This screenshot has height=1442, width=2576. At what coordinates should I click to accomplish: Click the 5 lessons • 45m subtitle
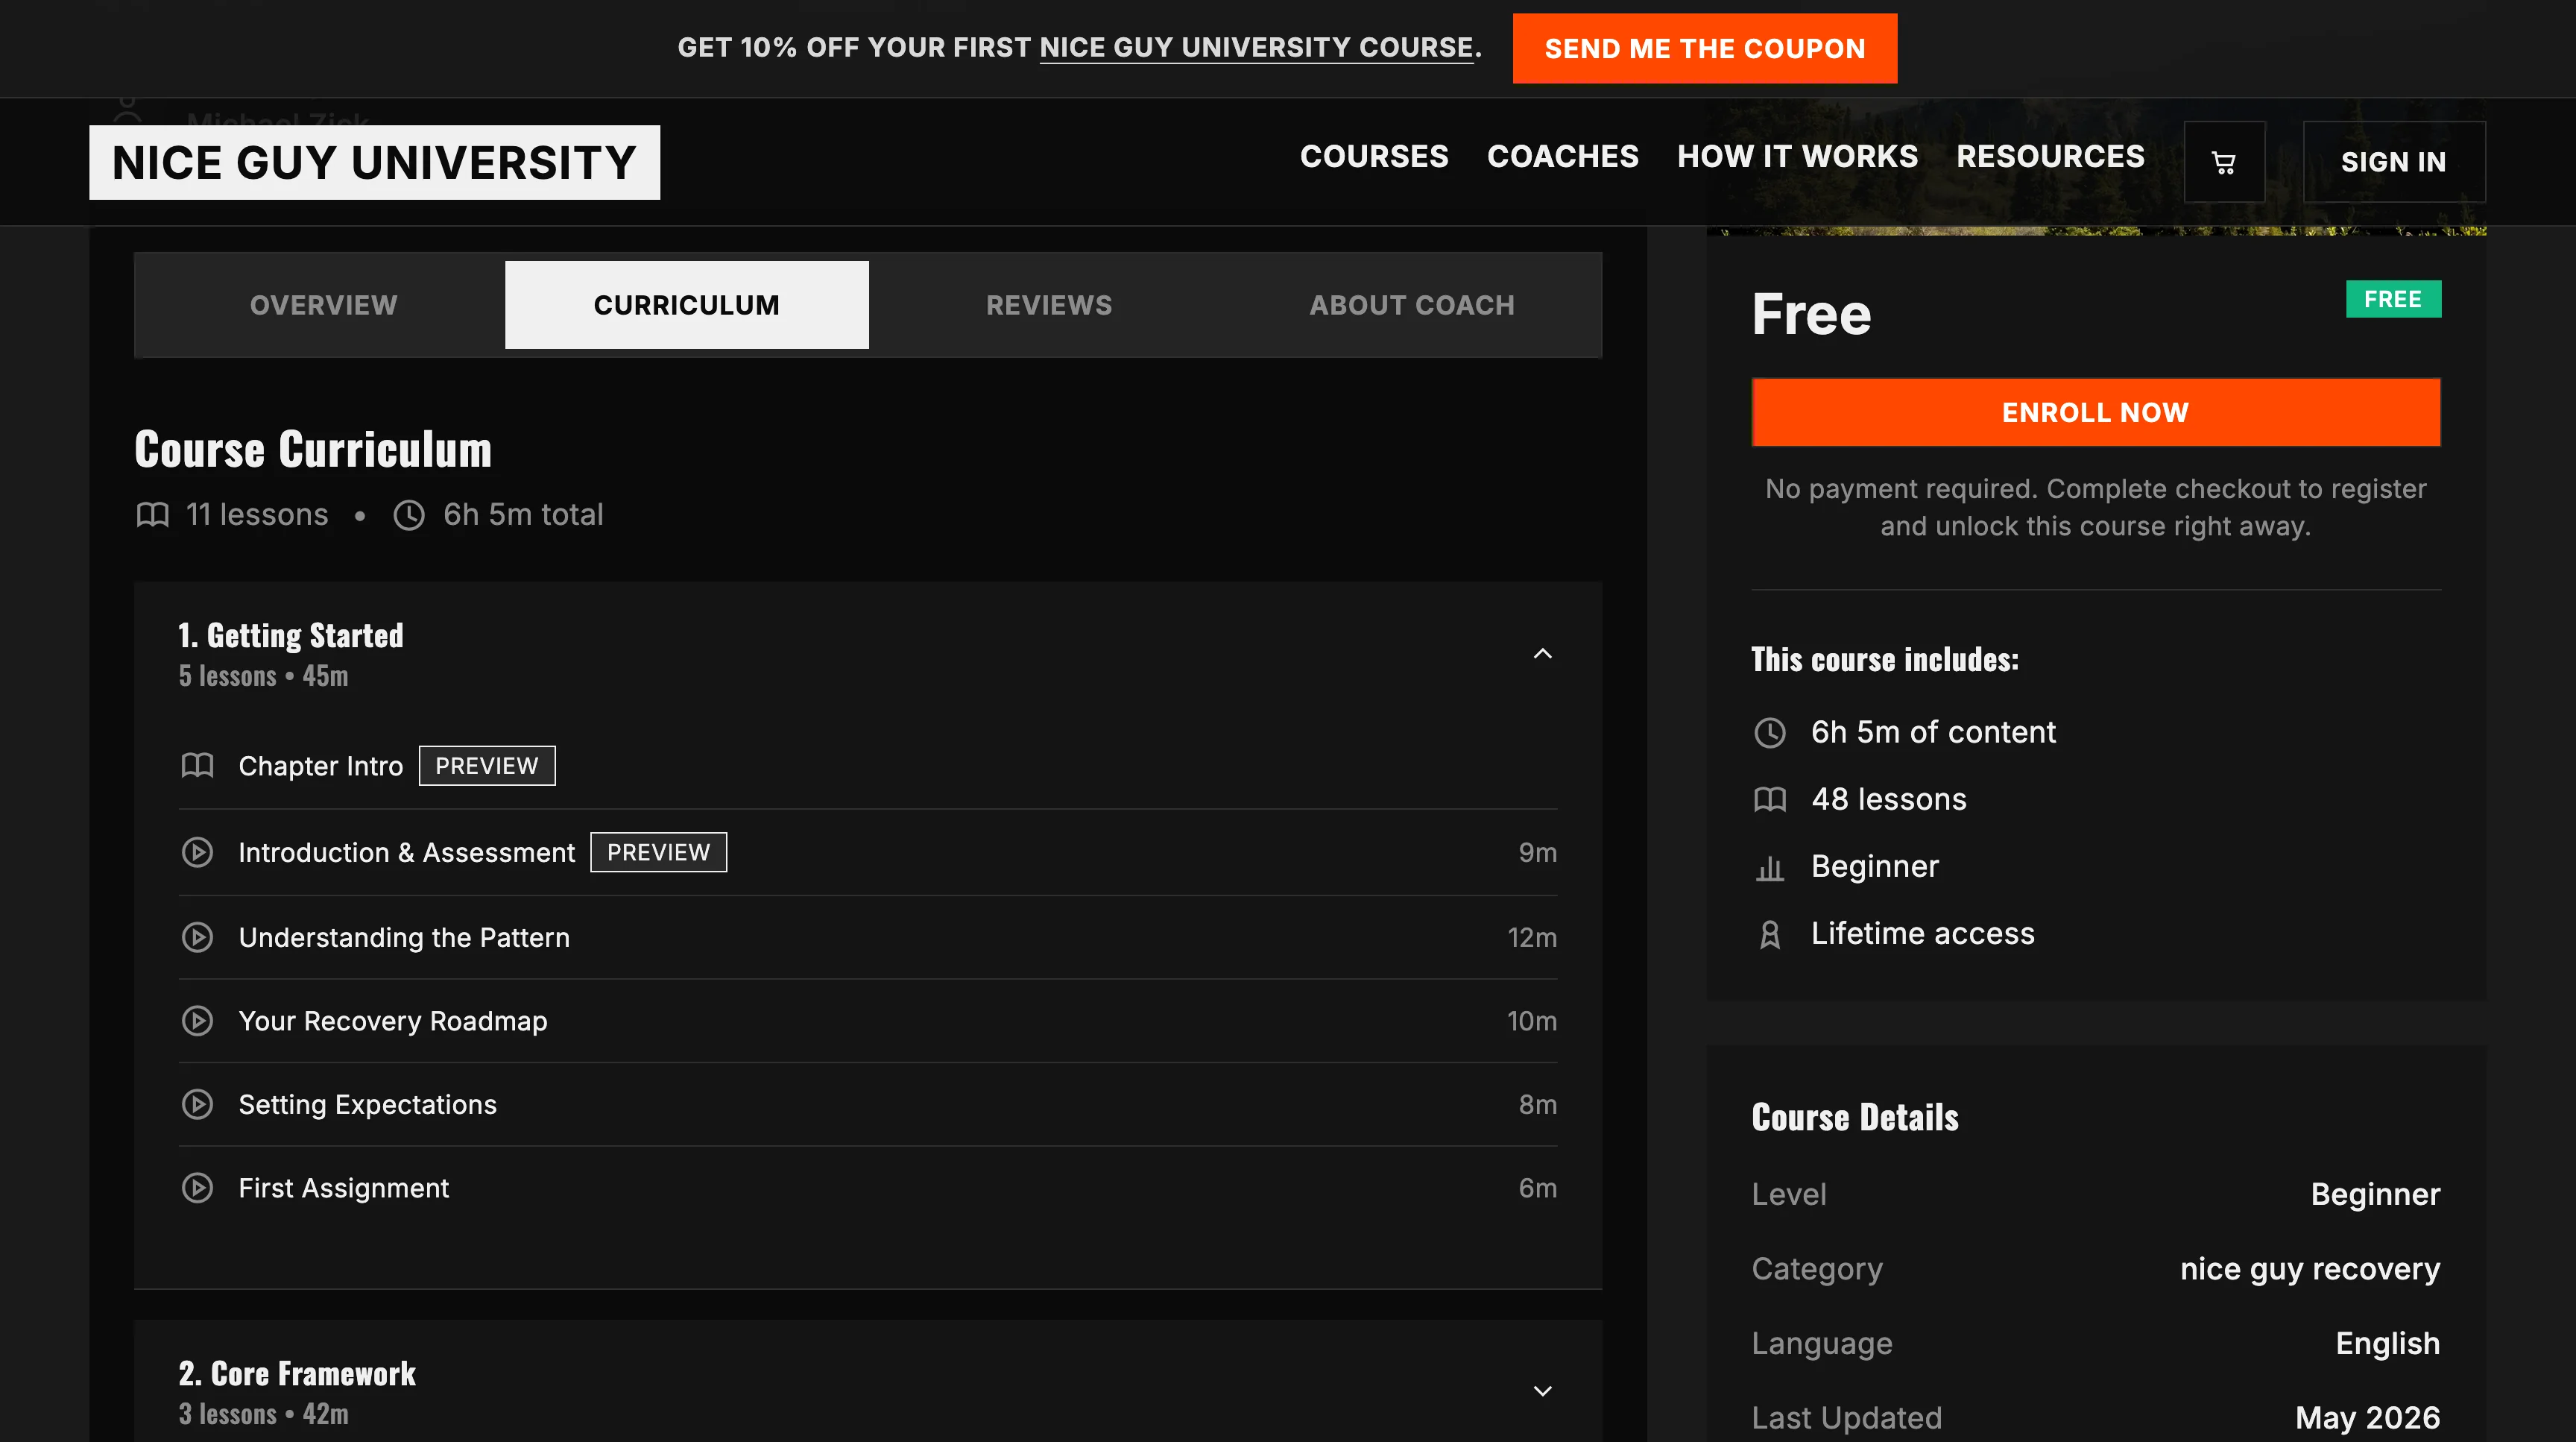[x=263, y=676]
